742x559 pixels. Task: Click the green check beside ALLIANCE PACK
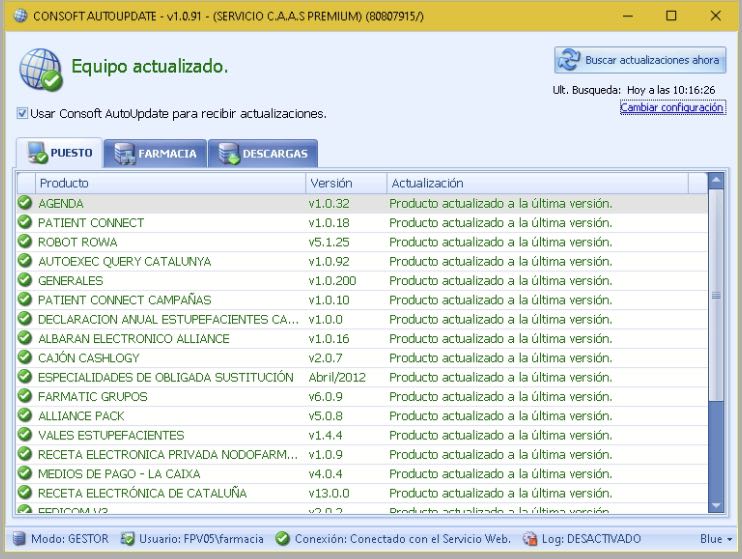tap(25, 415)
